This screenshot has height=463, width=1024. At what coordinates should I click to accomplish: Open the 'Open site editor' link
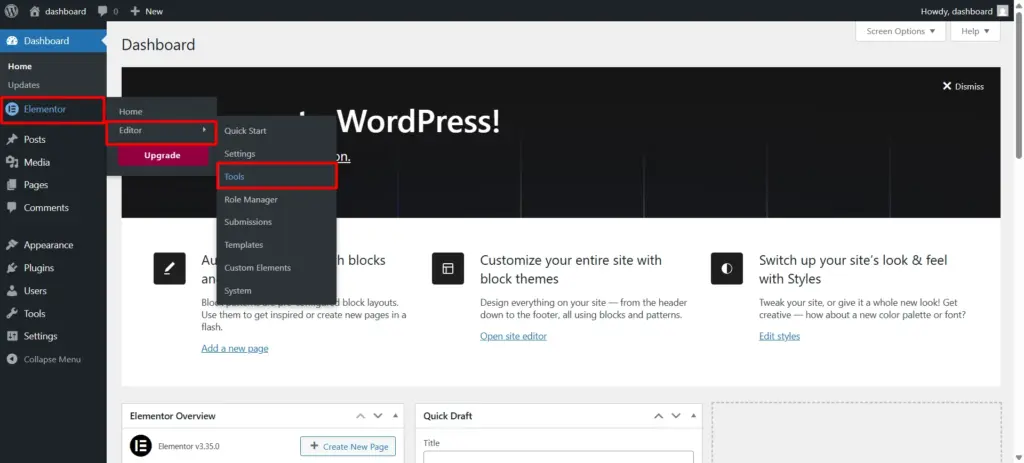(515, 336)
